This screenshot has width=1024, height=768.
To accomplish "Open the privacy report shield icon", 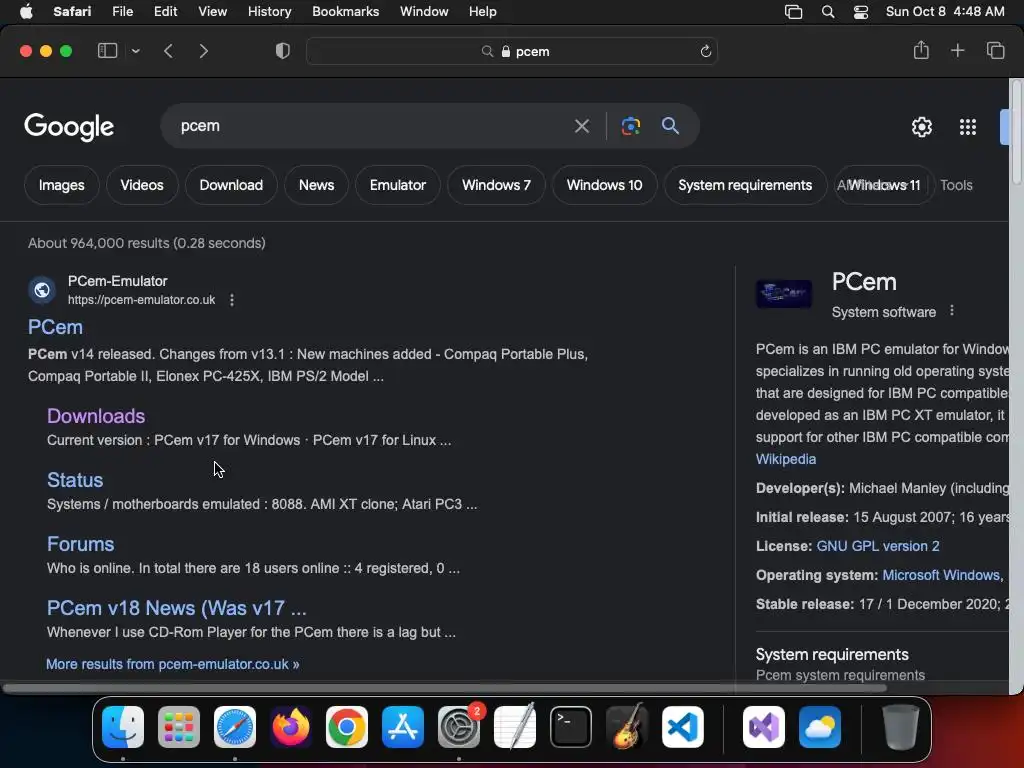I will pos(283,51).
